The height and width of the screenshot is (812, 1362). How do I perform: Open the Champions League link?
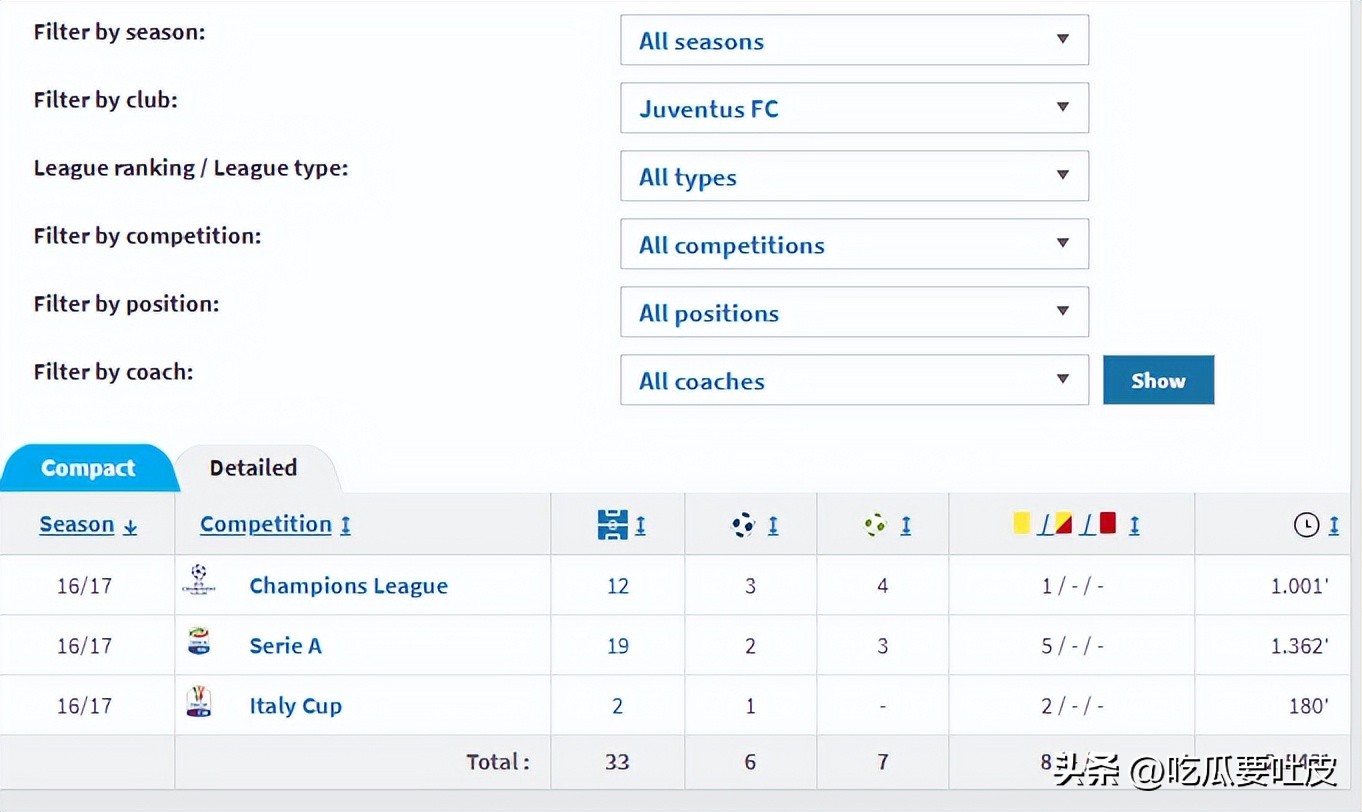348,586
